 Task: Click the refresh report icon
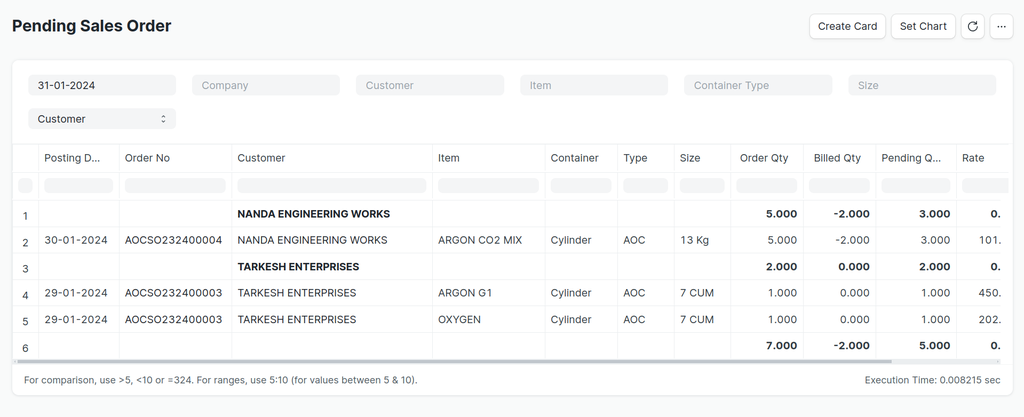[x=972, y=26]
